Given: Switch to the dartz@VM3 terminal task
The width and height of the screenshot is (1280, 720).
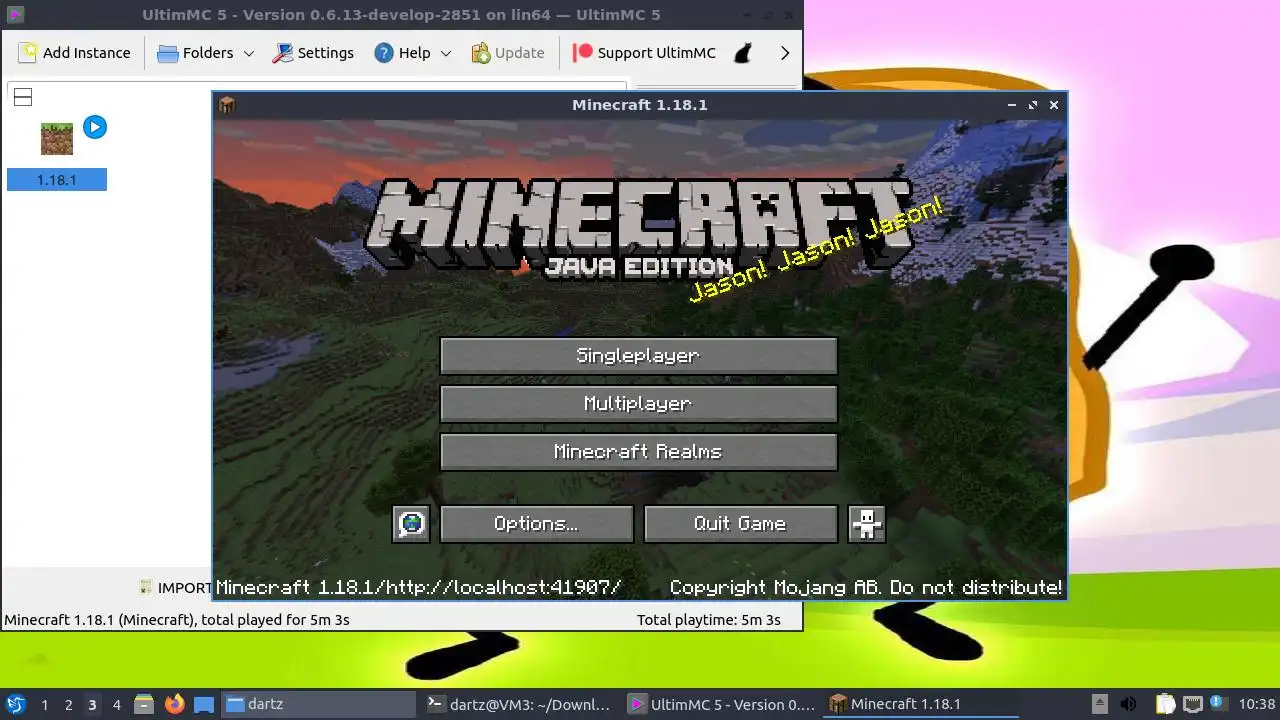Looking at the screenshot, I should 518,704.
